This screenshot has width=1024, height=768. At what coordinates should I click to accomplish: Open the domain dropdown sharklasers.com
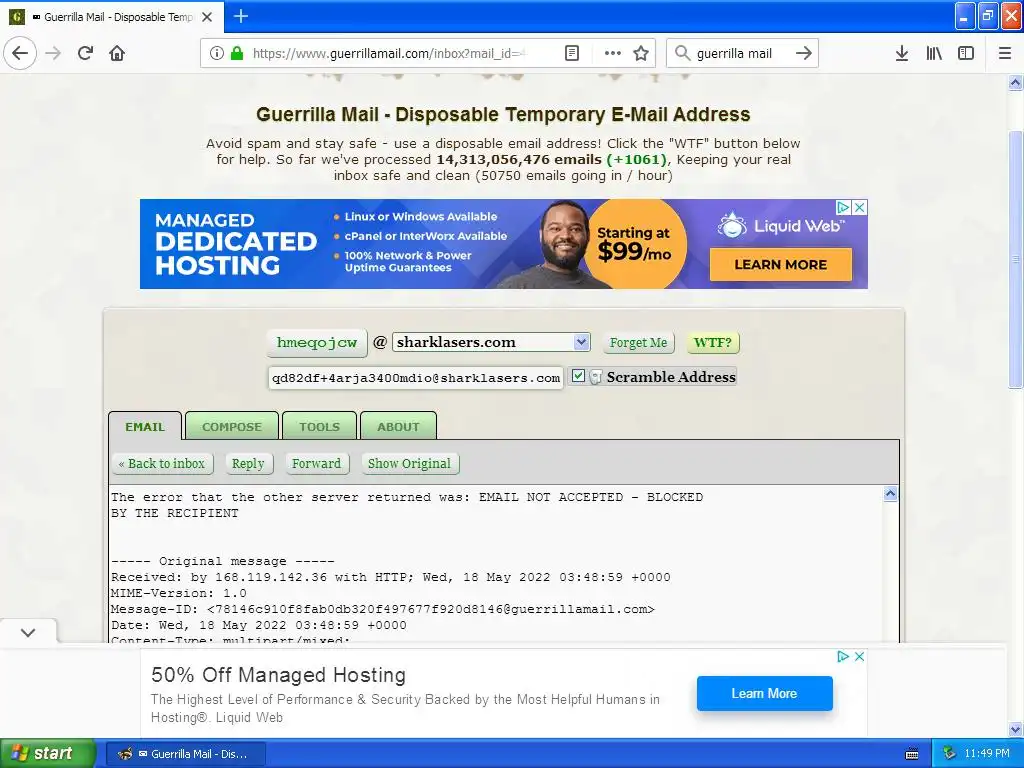(491, 342)
